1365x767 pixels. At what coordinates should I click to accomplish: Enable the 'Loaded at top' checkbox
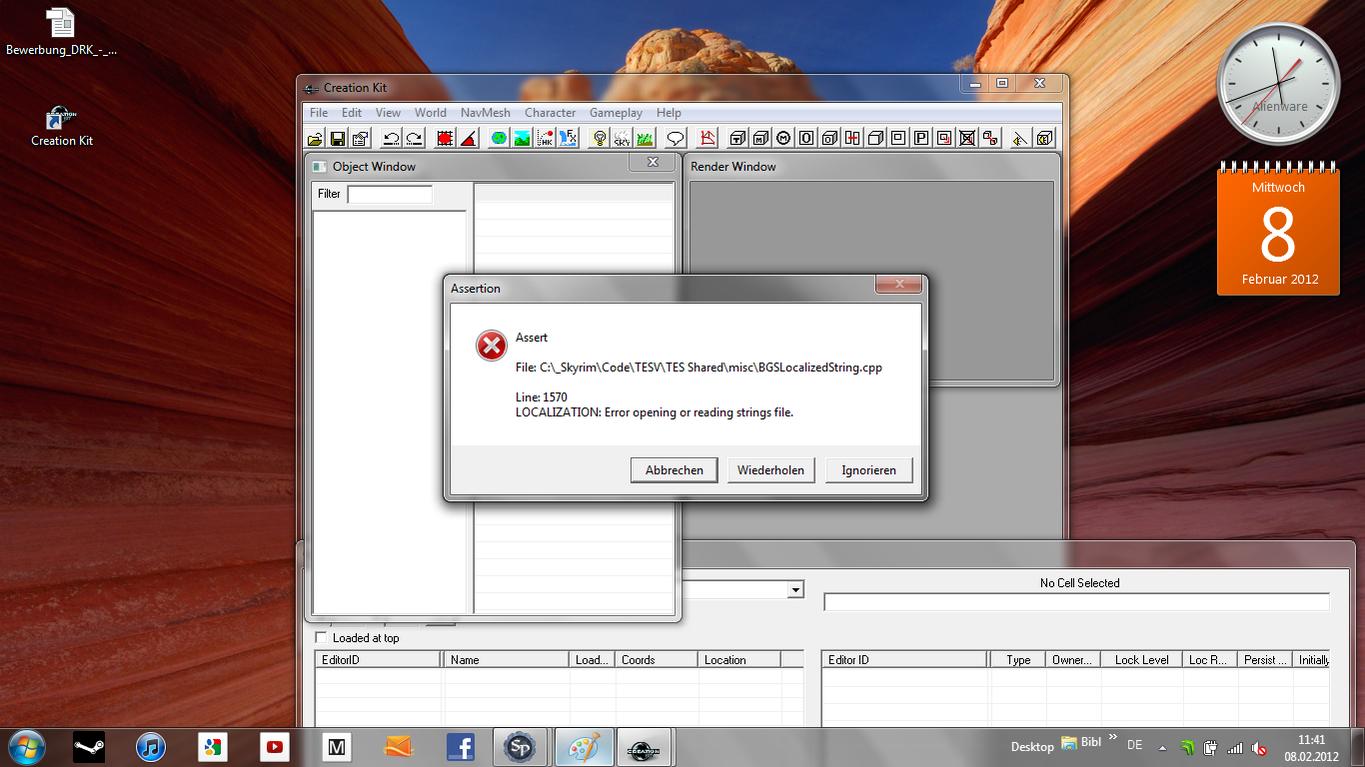click(321, 638)
